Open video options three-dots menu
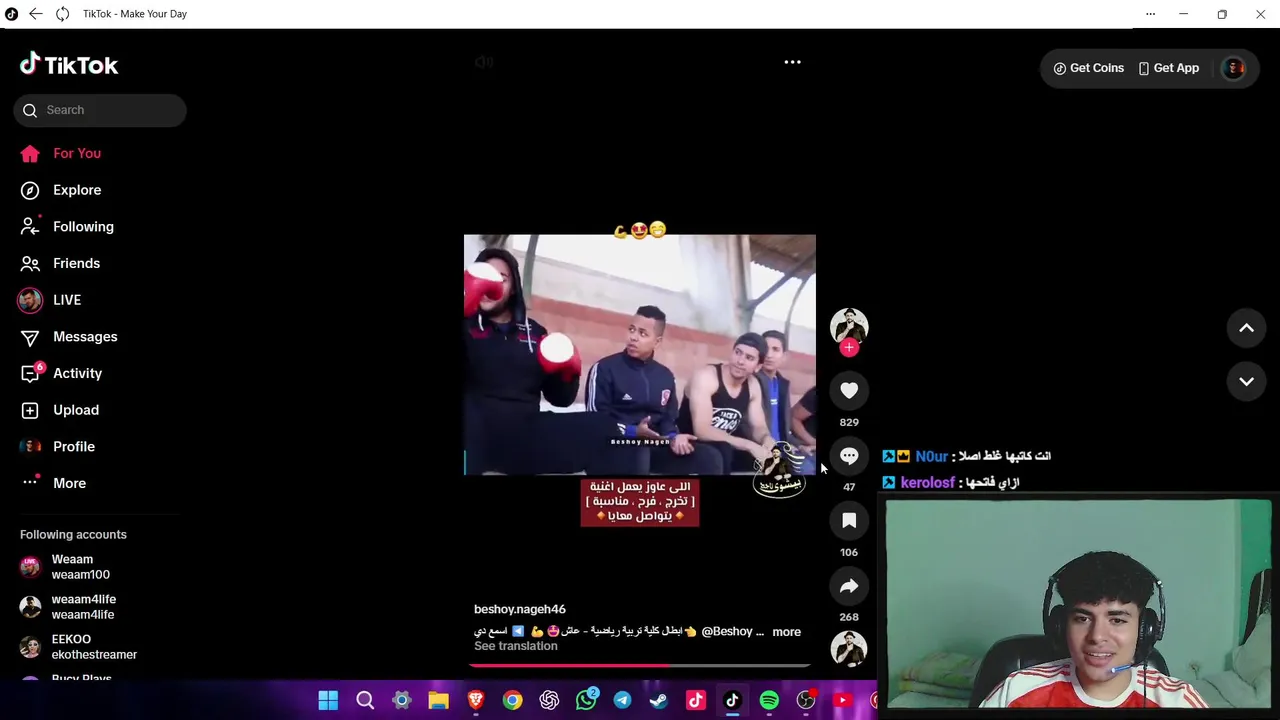This screenshot has height=720, width=1280. [x=792, y=62]
